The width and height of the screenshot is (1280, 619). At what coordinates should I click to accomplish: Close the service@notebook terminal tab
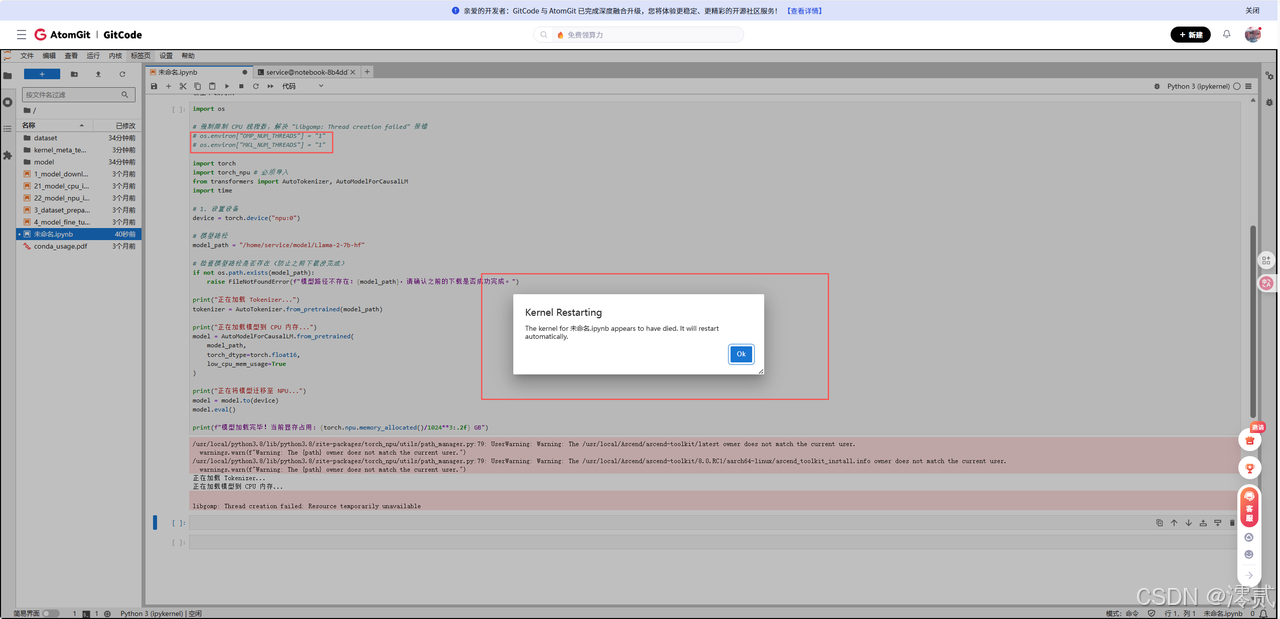[x=354, y=72]
